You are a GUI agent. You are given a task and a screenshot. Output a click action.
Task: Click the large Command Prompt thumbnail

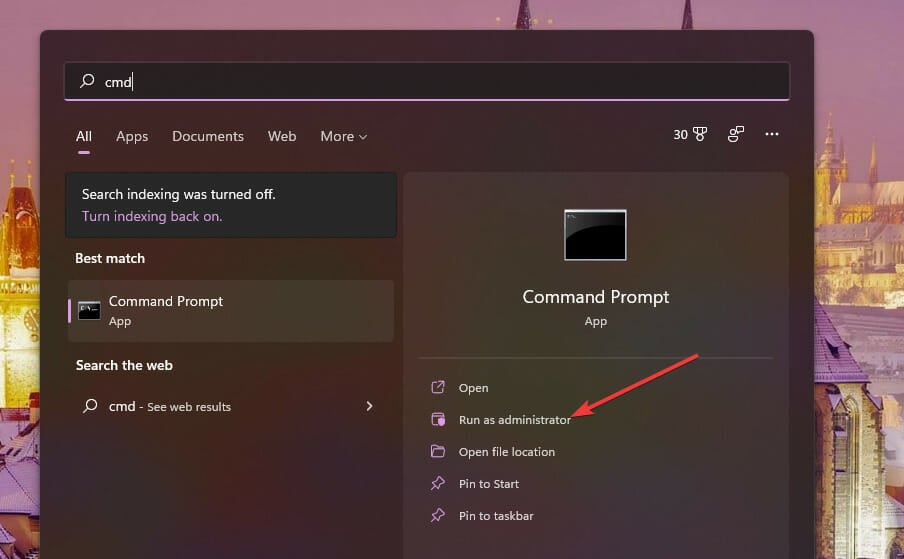pos(596,235)
